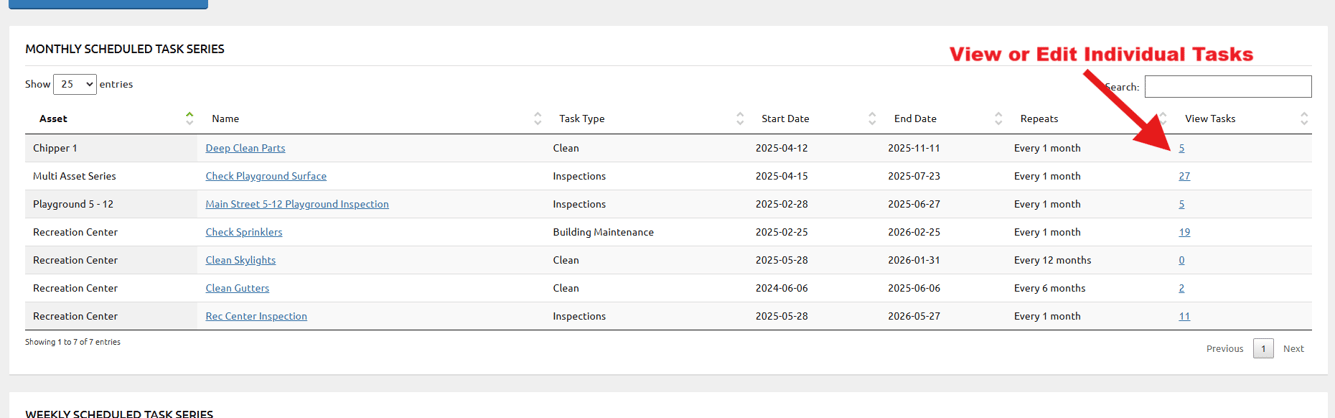This screenshot has width=1335, height=418.
Task: Sort table by End Date column
Action: coord(943,118)
